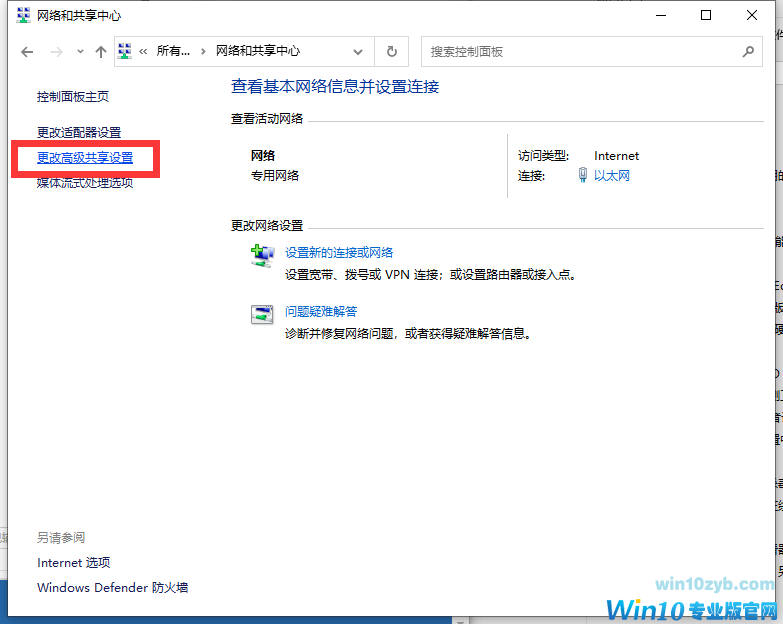The height and width of the screenshot is (624, 783).
Task: Select the 所有... breadcrumb segment
Action: [x=173, y=51]
